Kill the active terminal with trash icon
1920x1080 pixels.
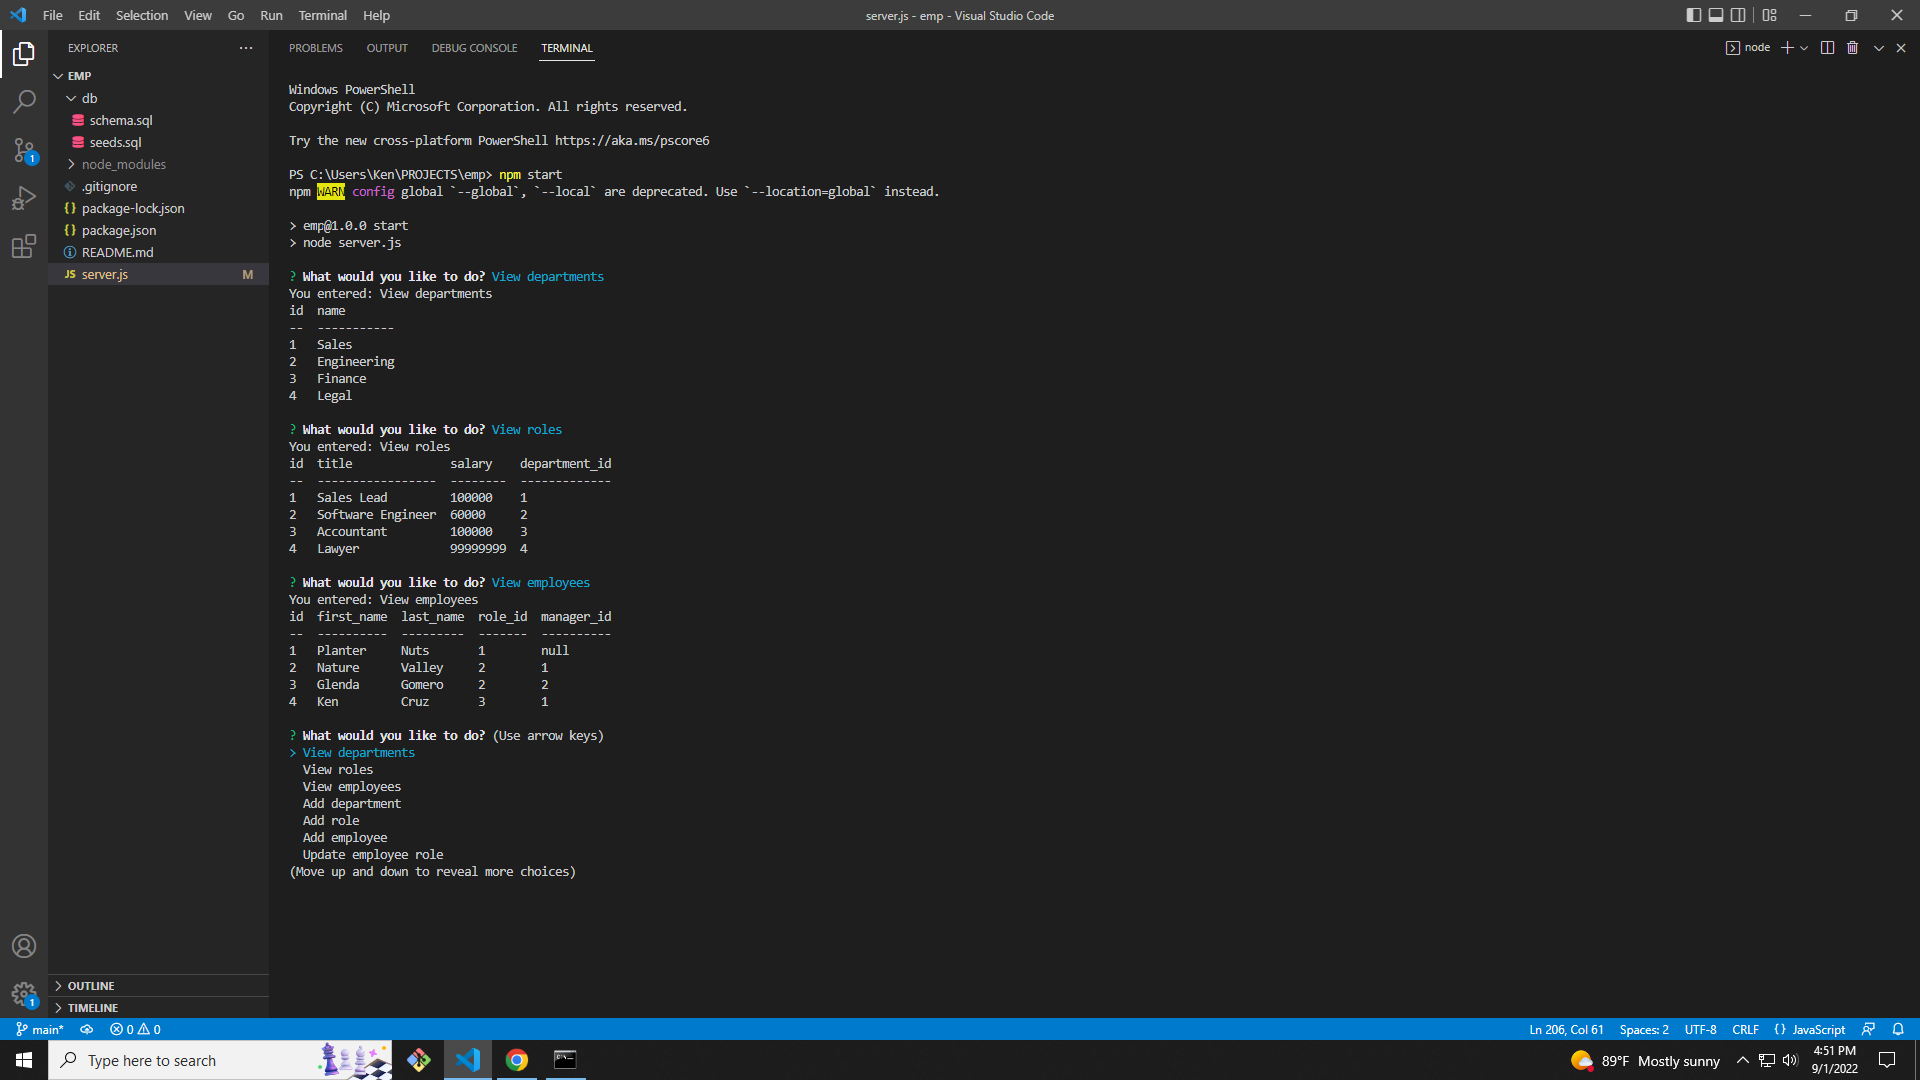coord(1853,47)
